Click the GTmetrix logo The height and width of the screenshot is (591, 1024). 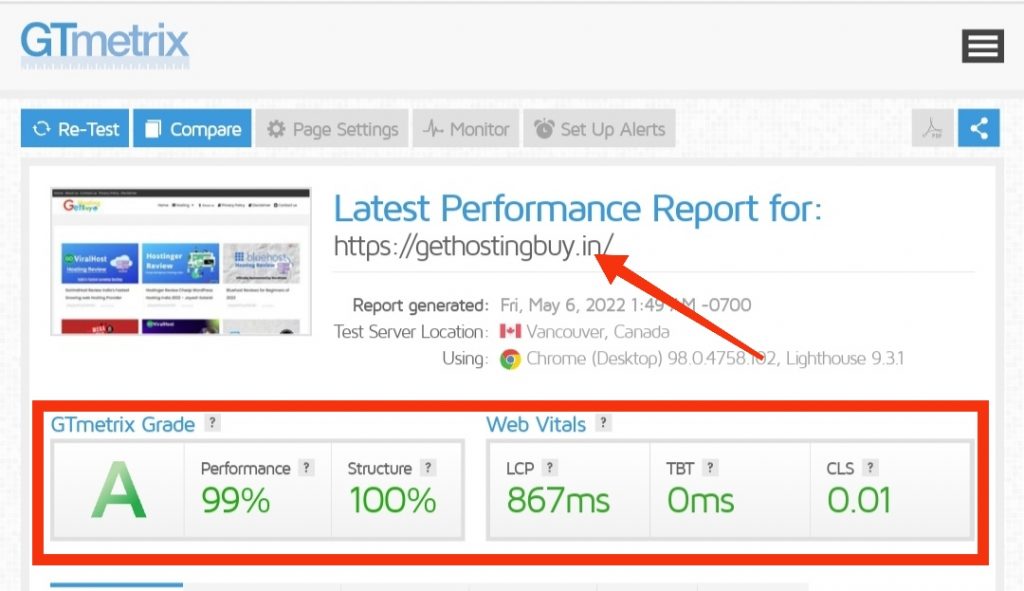click(x=104, y=45)
